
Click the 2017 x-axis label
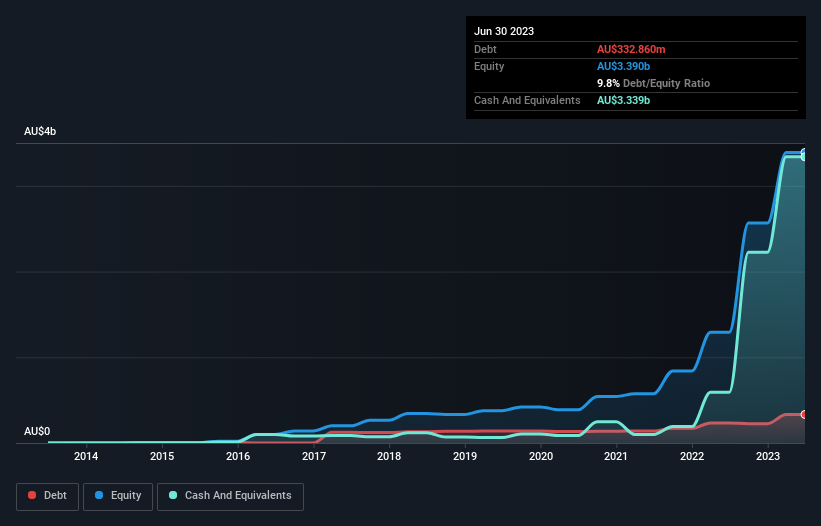click(x=314, y=456)
